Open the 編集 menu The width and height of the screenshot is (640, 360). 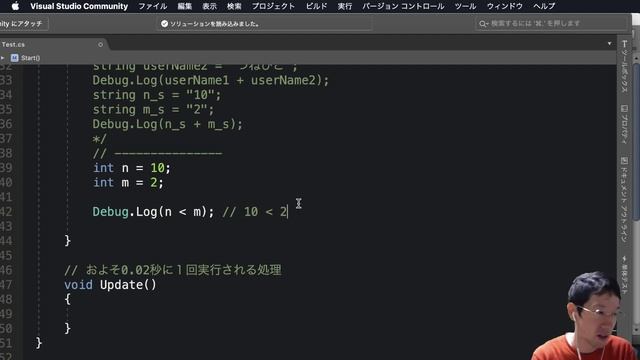point(184,6)
